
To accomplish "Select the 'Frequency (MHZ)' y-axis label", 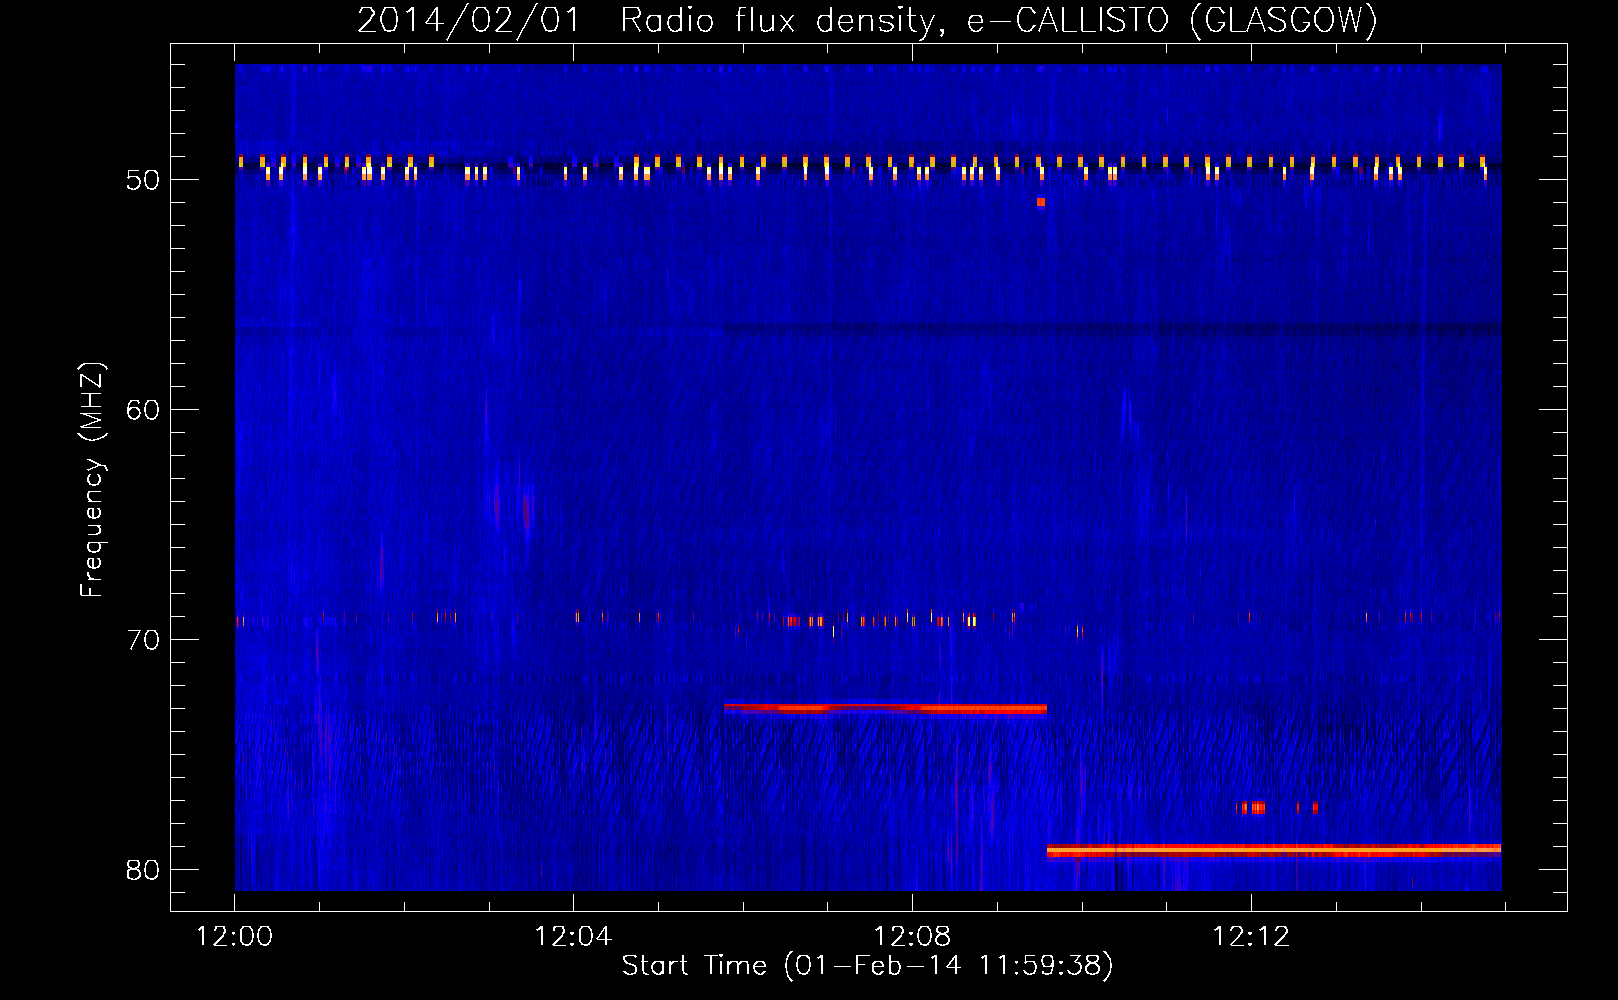I will pyautogui.click(x=92, y=480).
